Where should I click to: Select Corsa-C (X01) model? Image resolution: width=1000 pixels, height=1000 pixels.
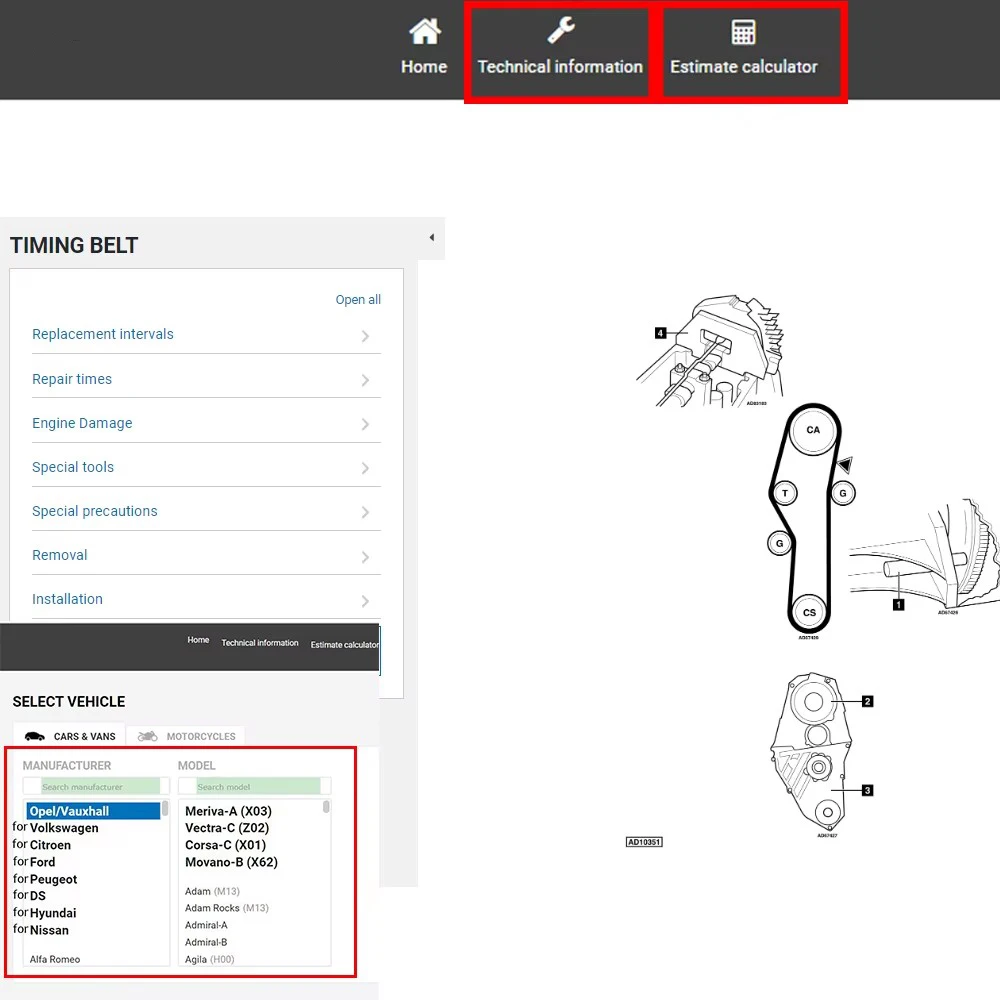[x=225, y=845]
